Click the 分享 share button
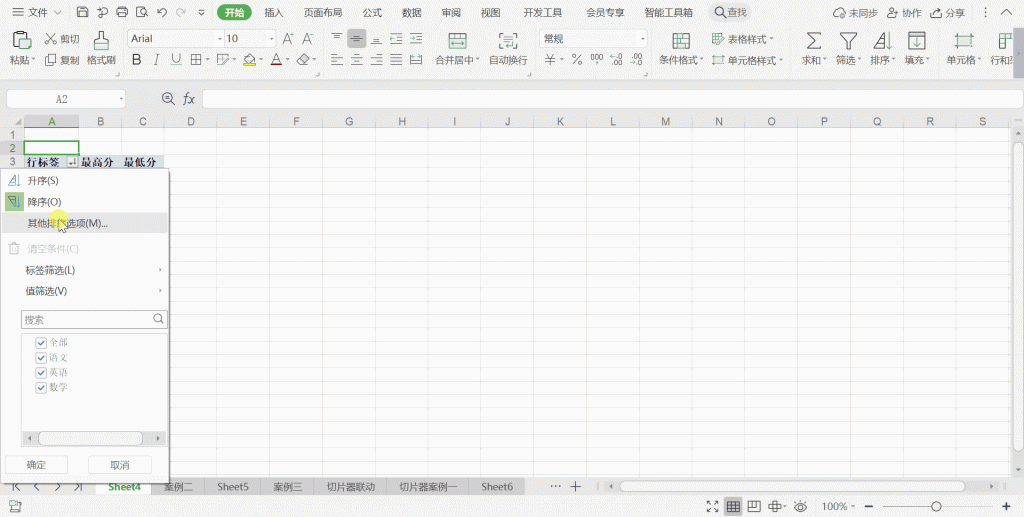Image resolution: width=1024 pixels, height=517 pixels. tap(948, 12)
